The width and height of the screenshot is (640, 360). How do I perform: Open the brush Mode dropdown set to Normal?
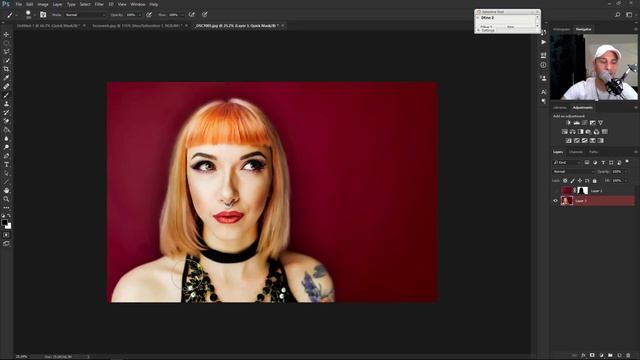coord(85,15)
